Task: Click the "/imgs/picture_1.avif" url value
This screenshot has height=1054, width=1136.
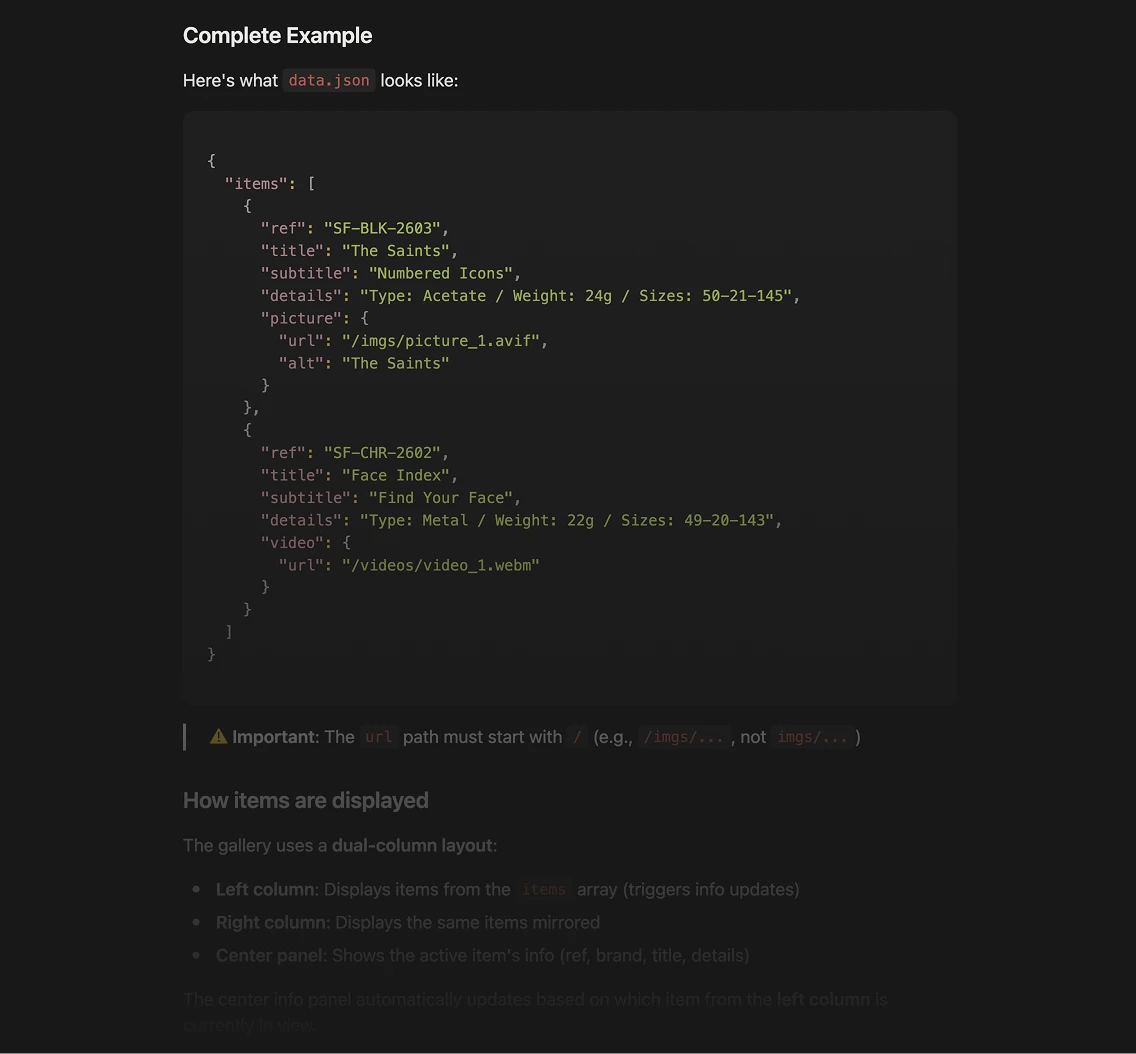Action: click(441, 341)
